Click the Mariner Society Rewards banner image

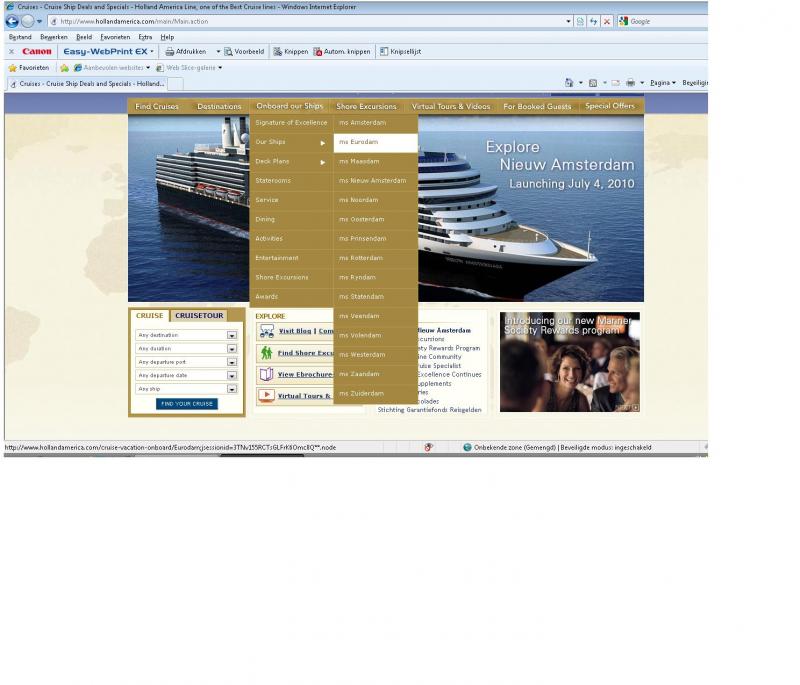[x=570, y=362]
